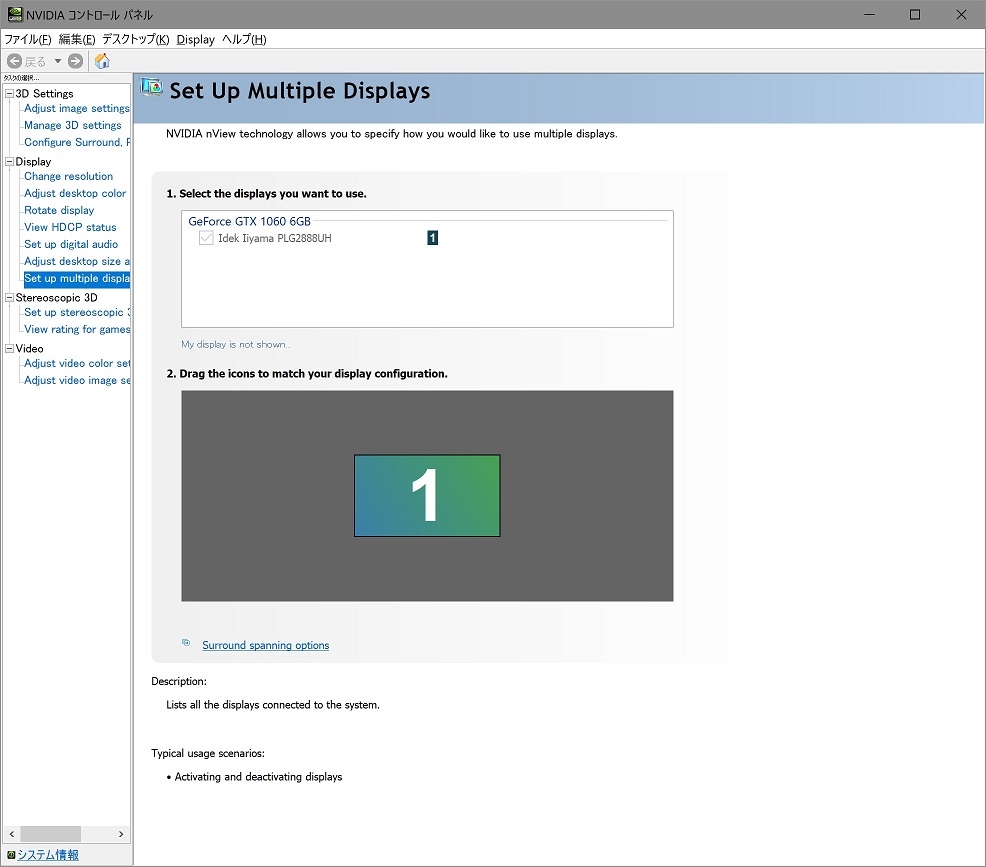The image size is (986, 867).
Task: Click the NVIDIA logo in title bar
Action: point(14,14)
